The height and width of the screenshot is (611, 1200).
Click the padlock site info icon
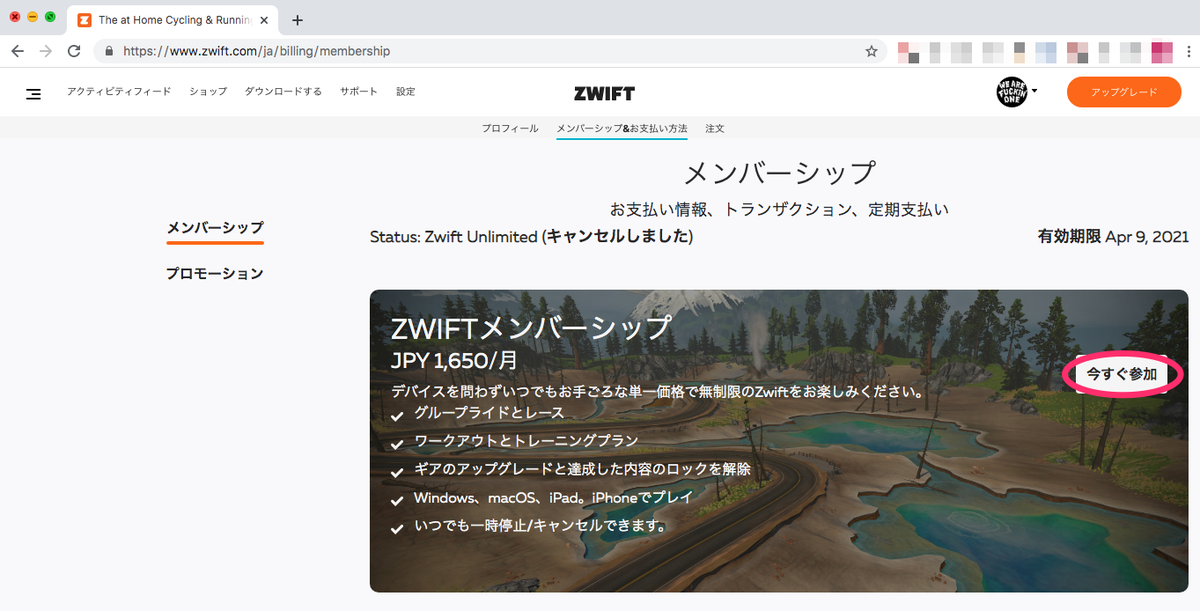108,51
